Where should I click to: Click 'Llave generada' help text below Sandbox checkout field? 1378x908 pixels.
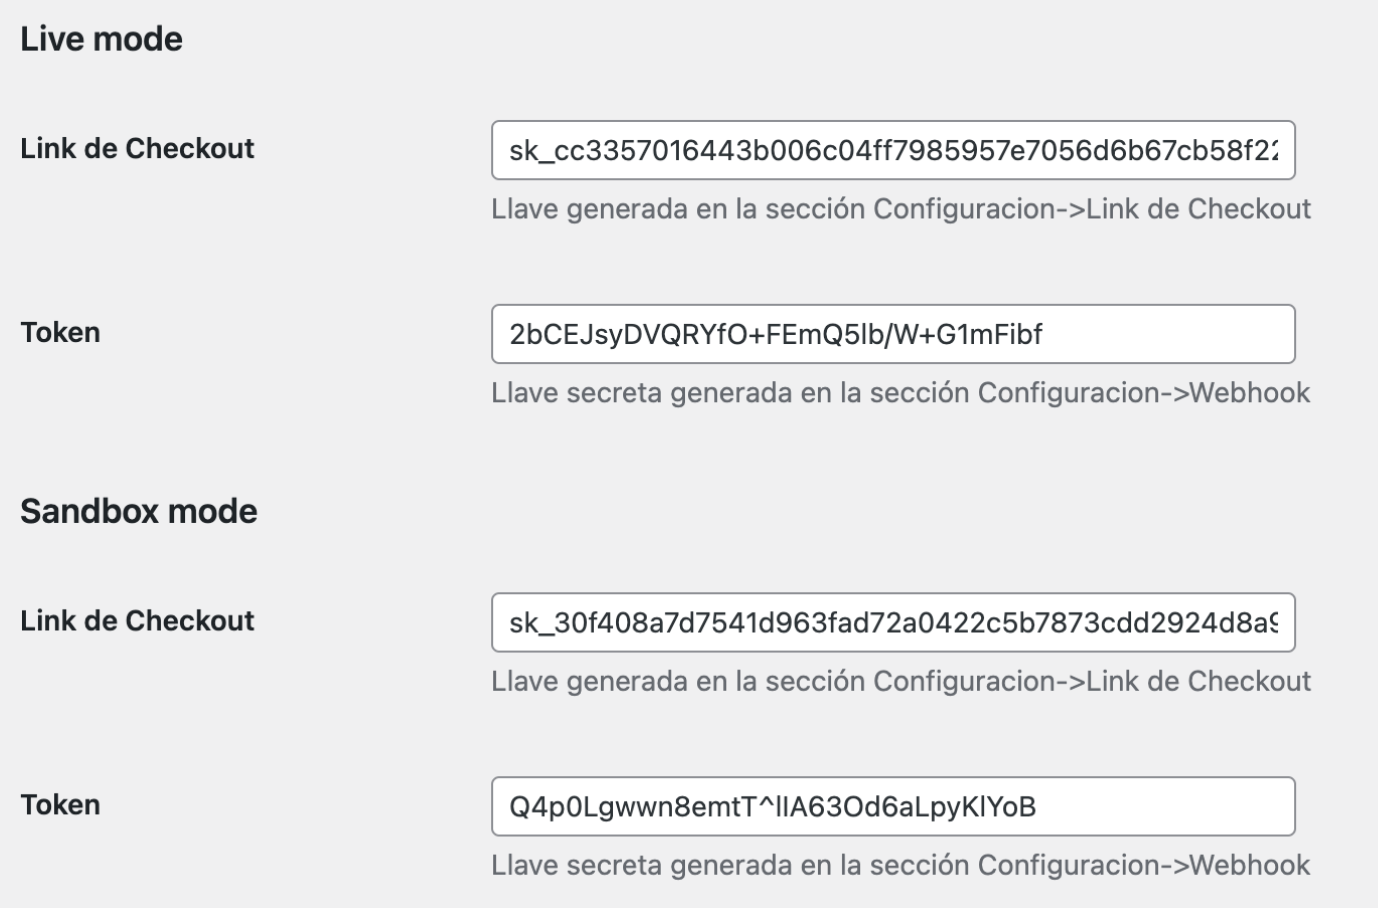680,681
